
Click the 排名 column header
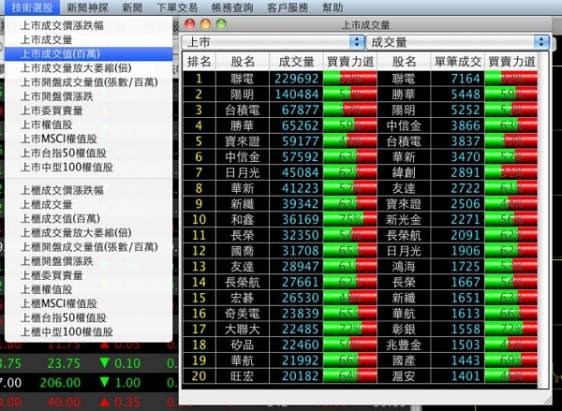[x=199, y=62]
